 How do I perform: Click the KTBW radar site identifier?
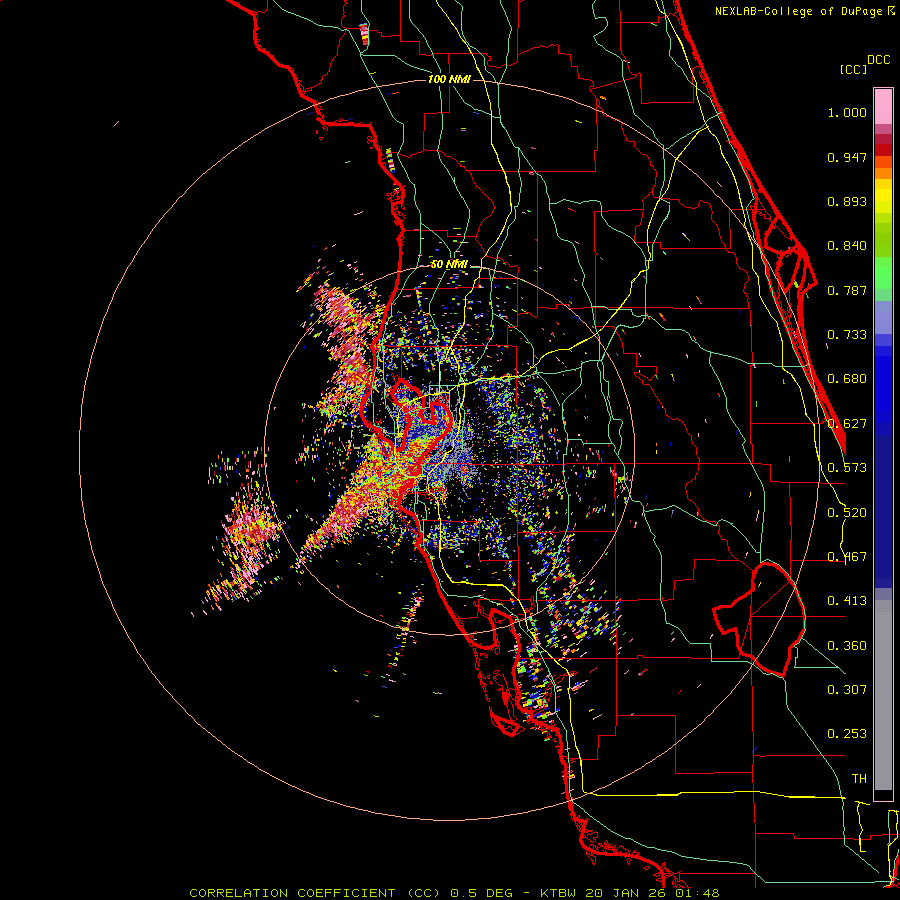(560, 893)
